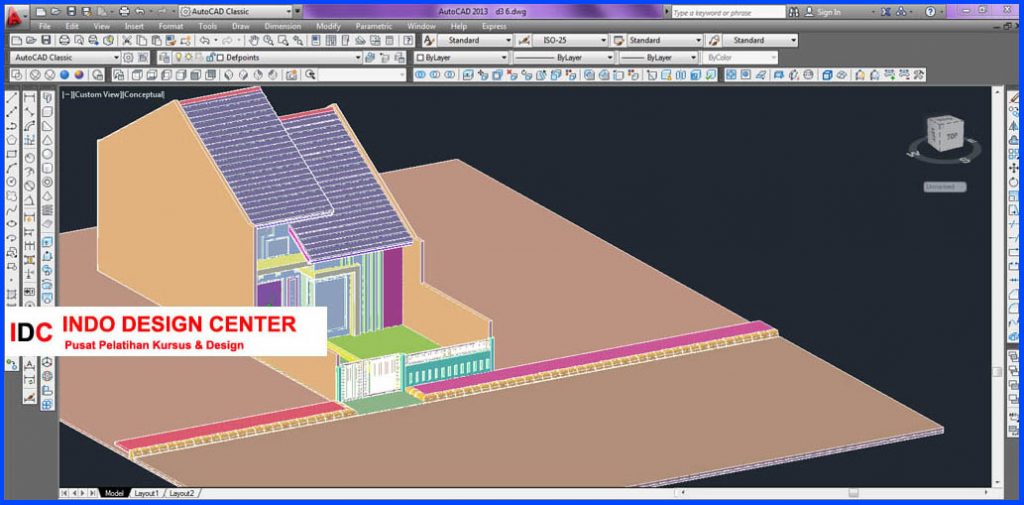Open the Express menu
This screenshot has height=505, width=1024.
click(x=494, y=26)
